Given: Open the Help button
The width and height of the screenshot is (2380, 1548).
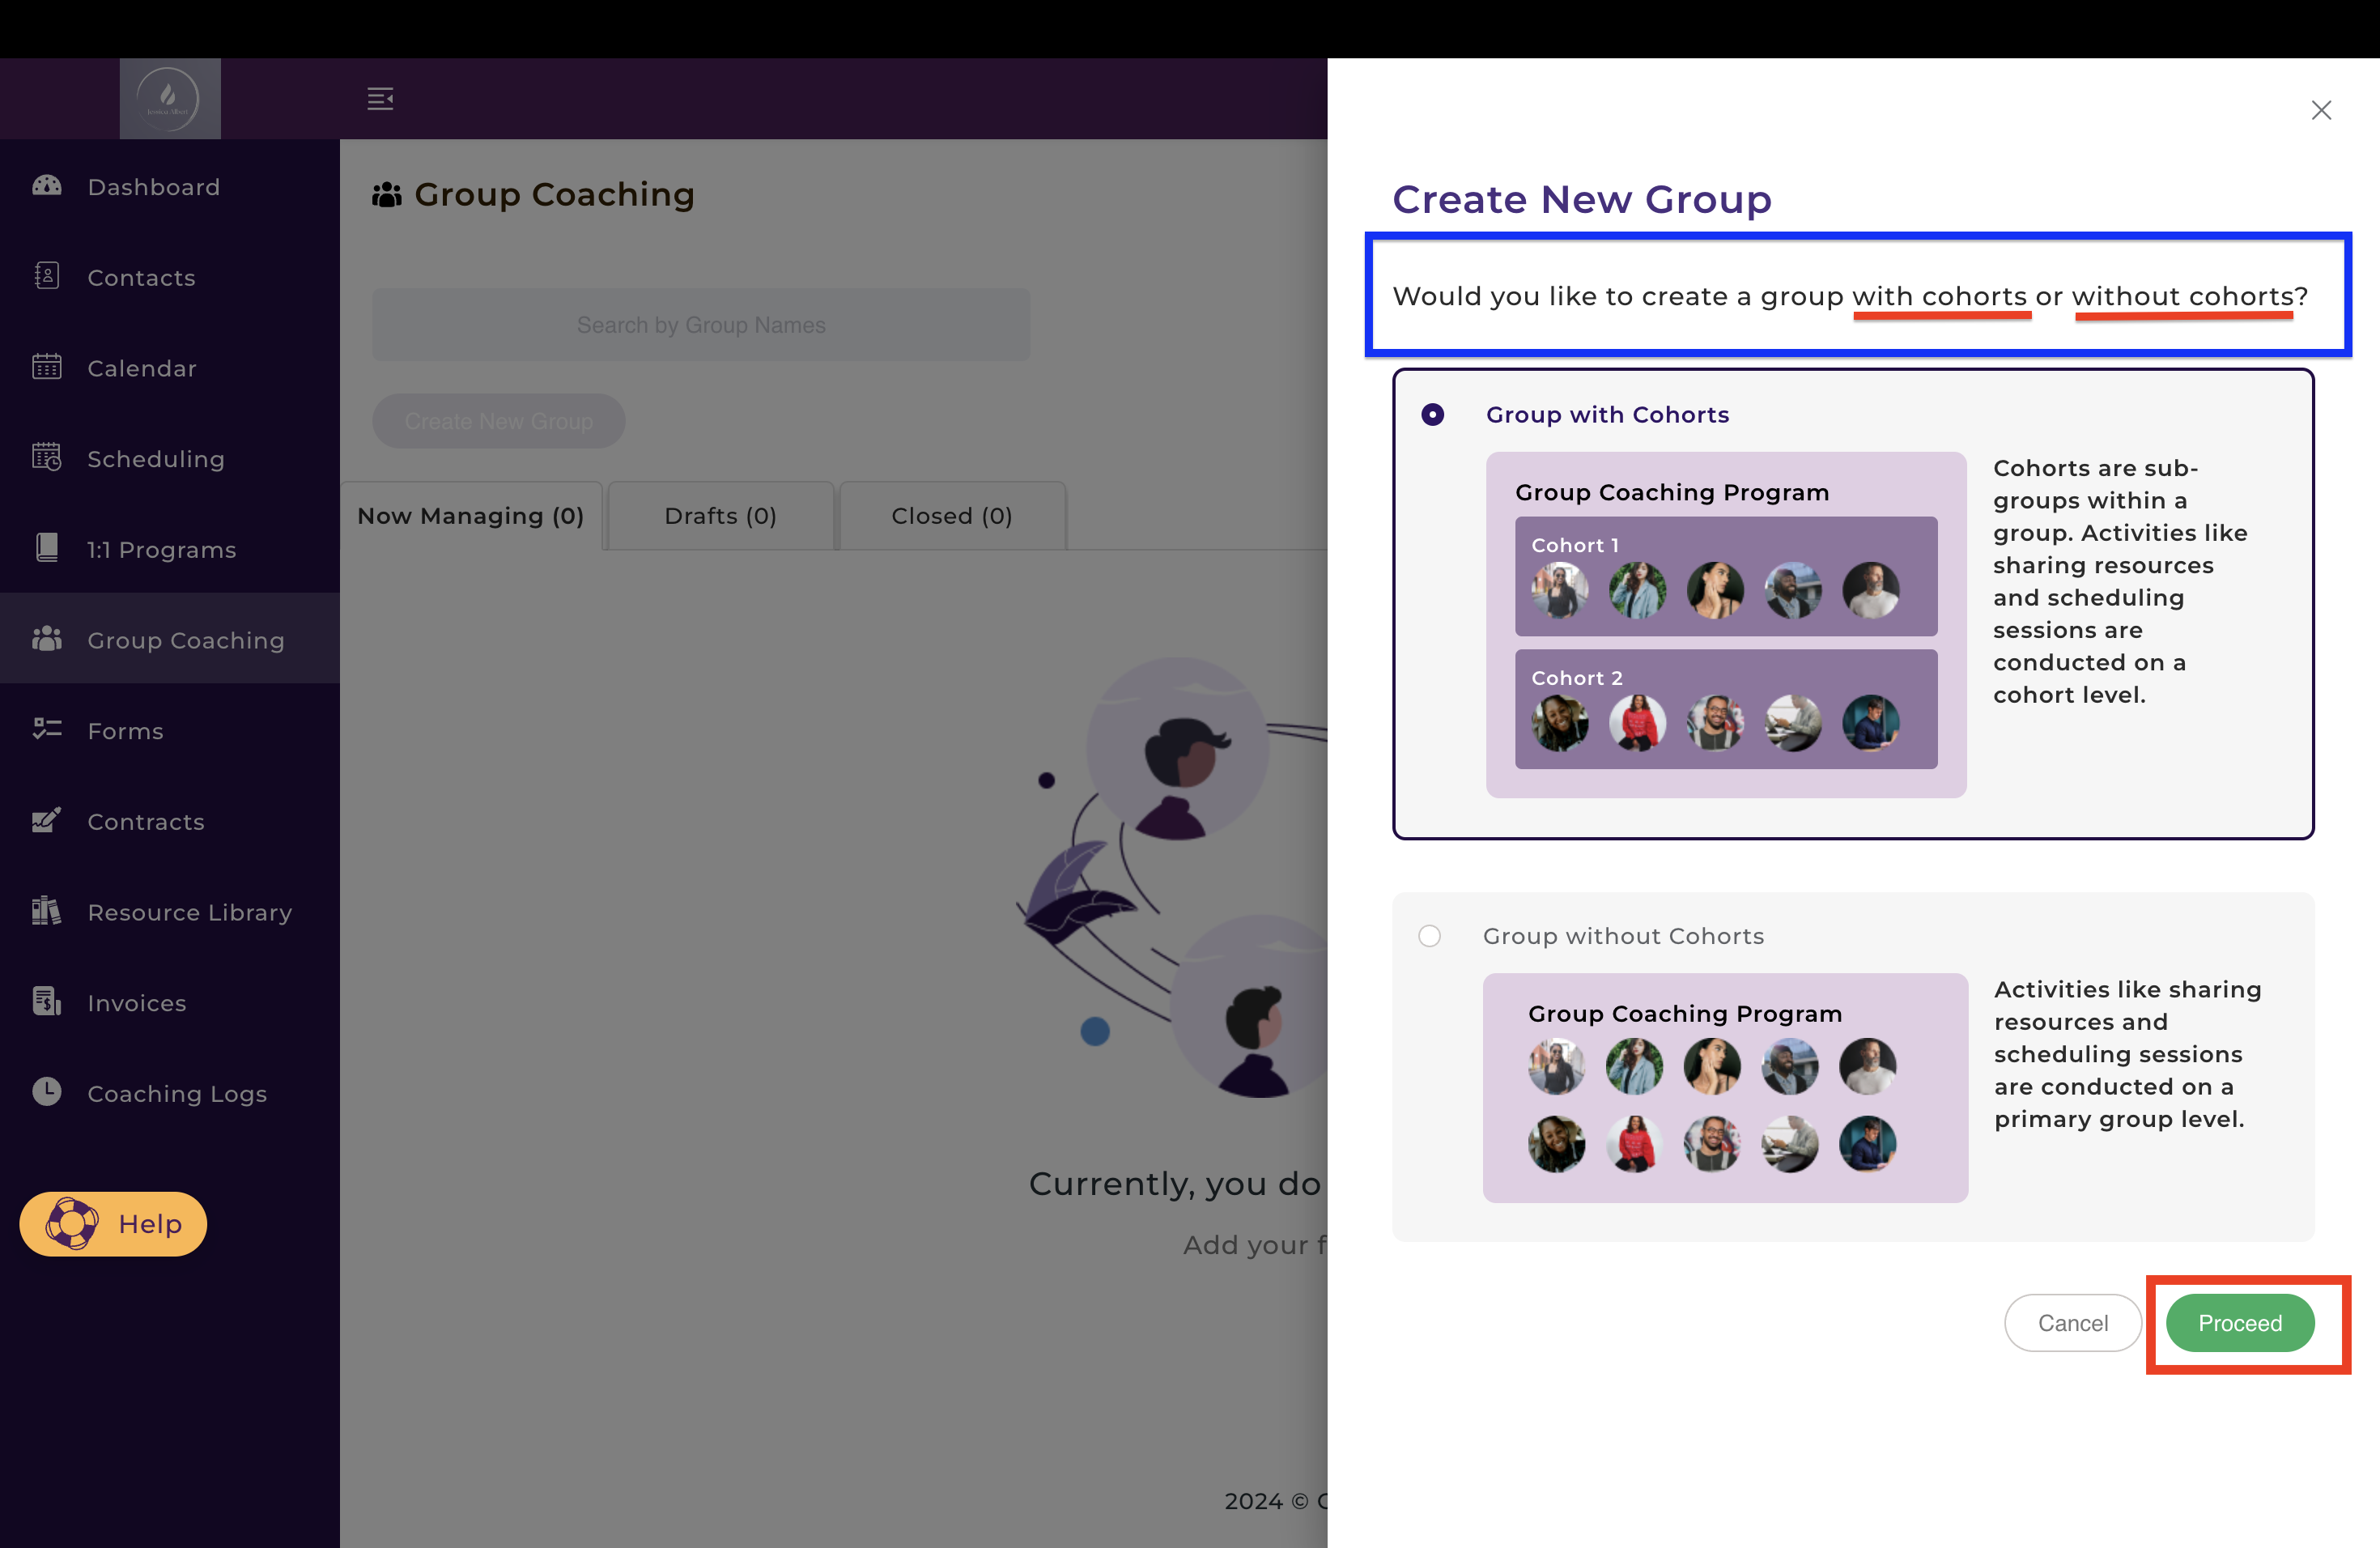Looking at the screenshot, I should pos(113,1223).
